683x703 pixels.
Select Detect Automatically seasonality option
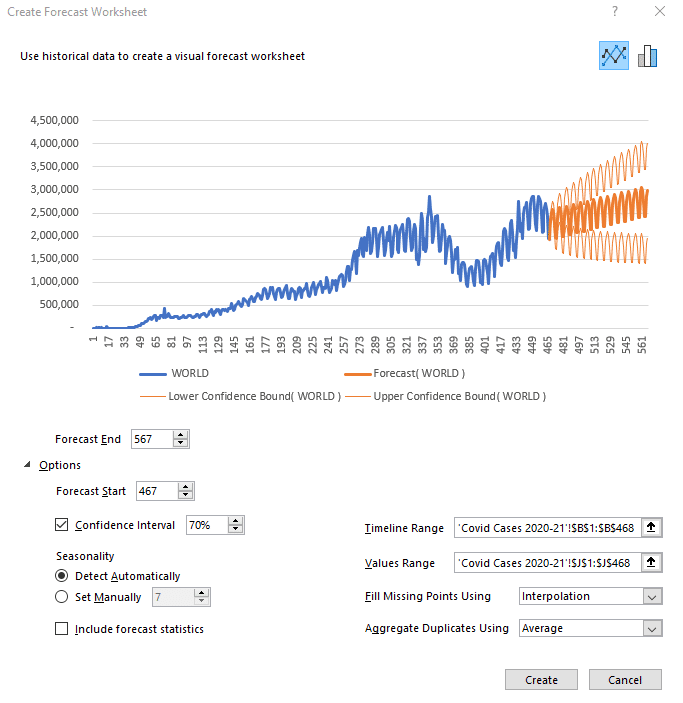pyautogui.click(x=62, y=576)
